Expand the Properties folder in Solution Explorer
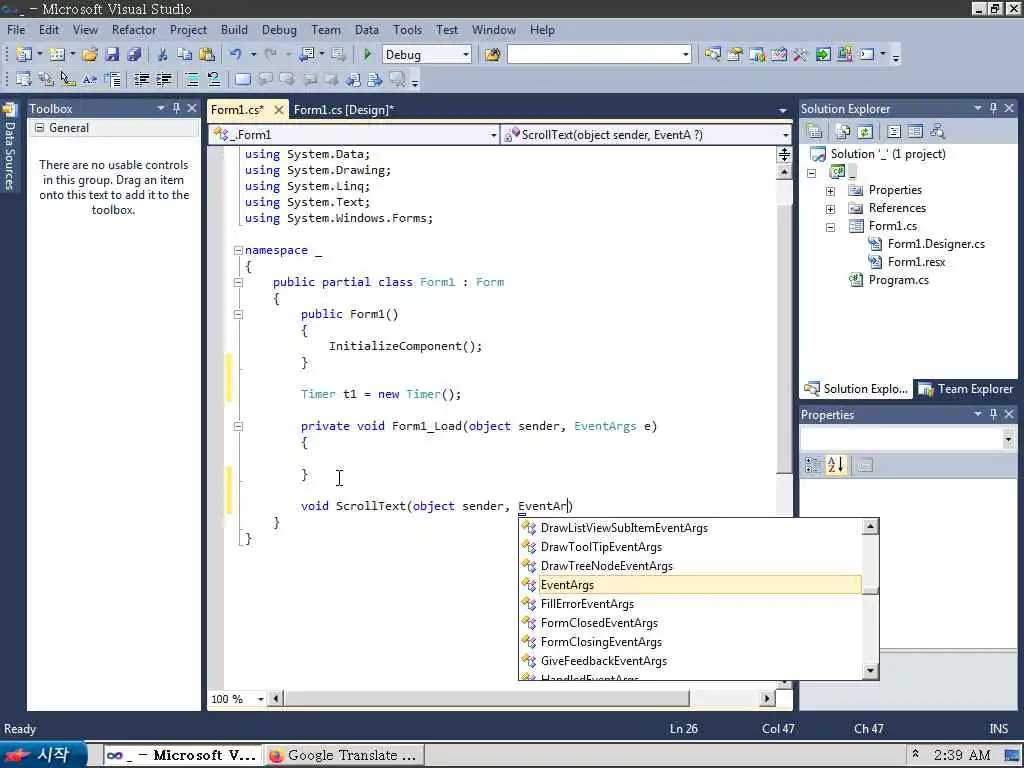 [830, 191]
